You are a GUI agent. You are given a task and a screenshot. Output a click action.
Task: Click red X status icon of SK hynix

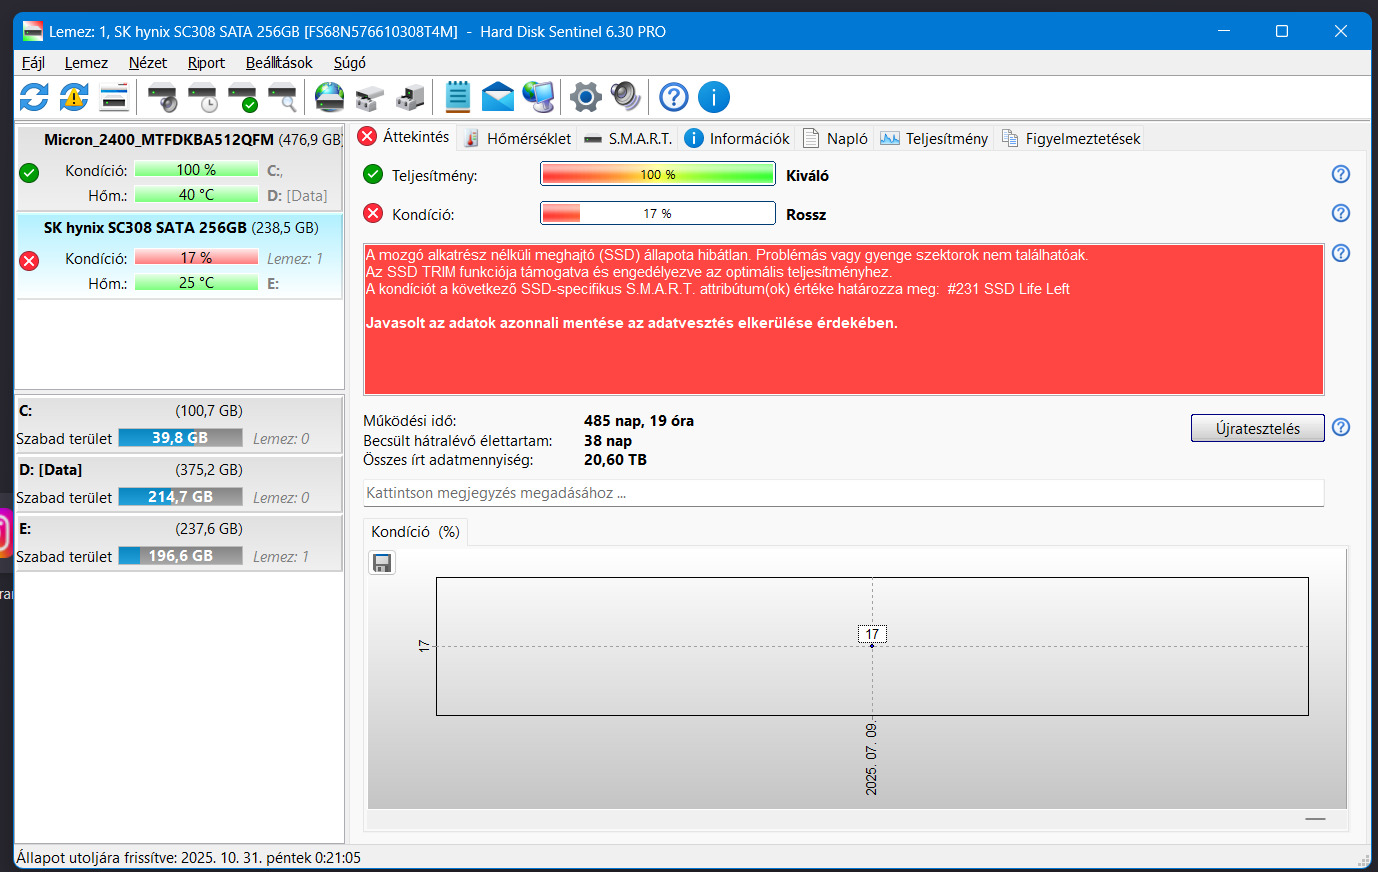tap(29, 261)
